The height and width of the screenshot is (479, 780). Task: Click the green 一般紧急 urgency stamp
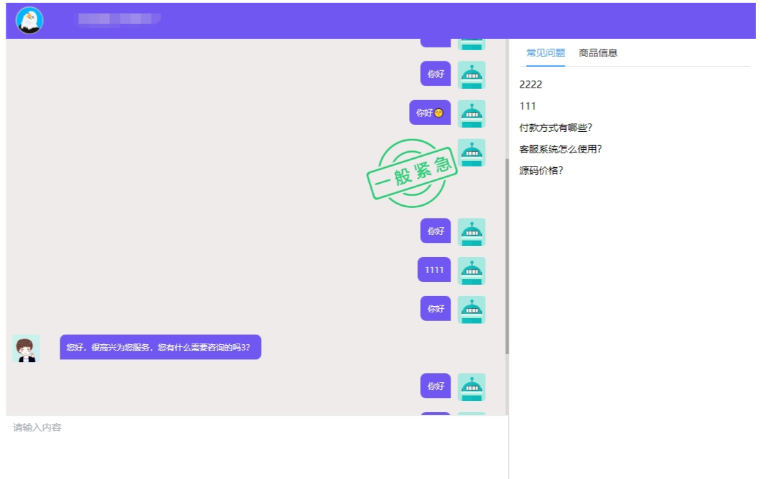click(410, 174)
